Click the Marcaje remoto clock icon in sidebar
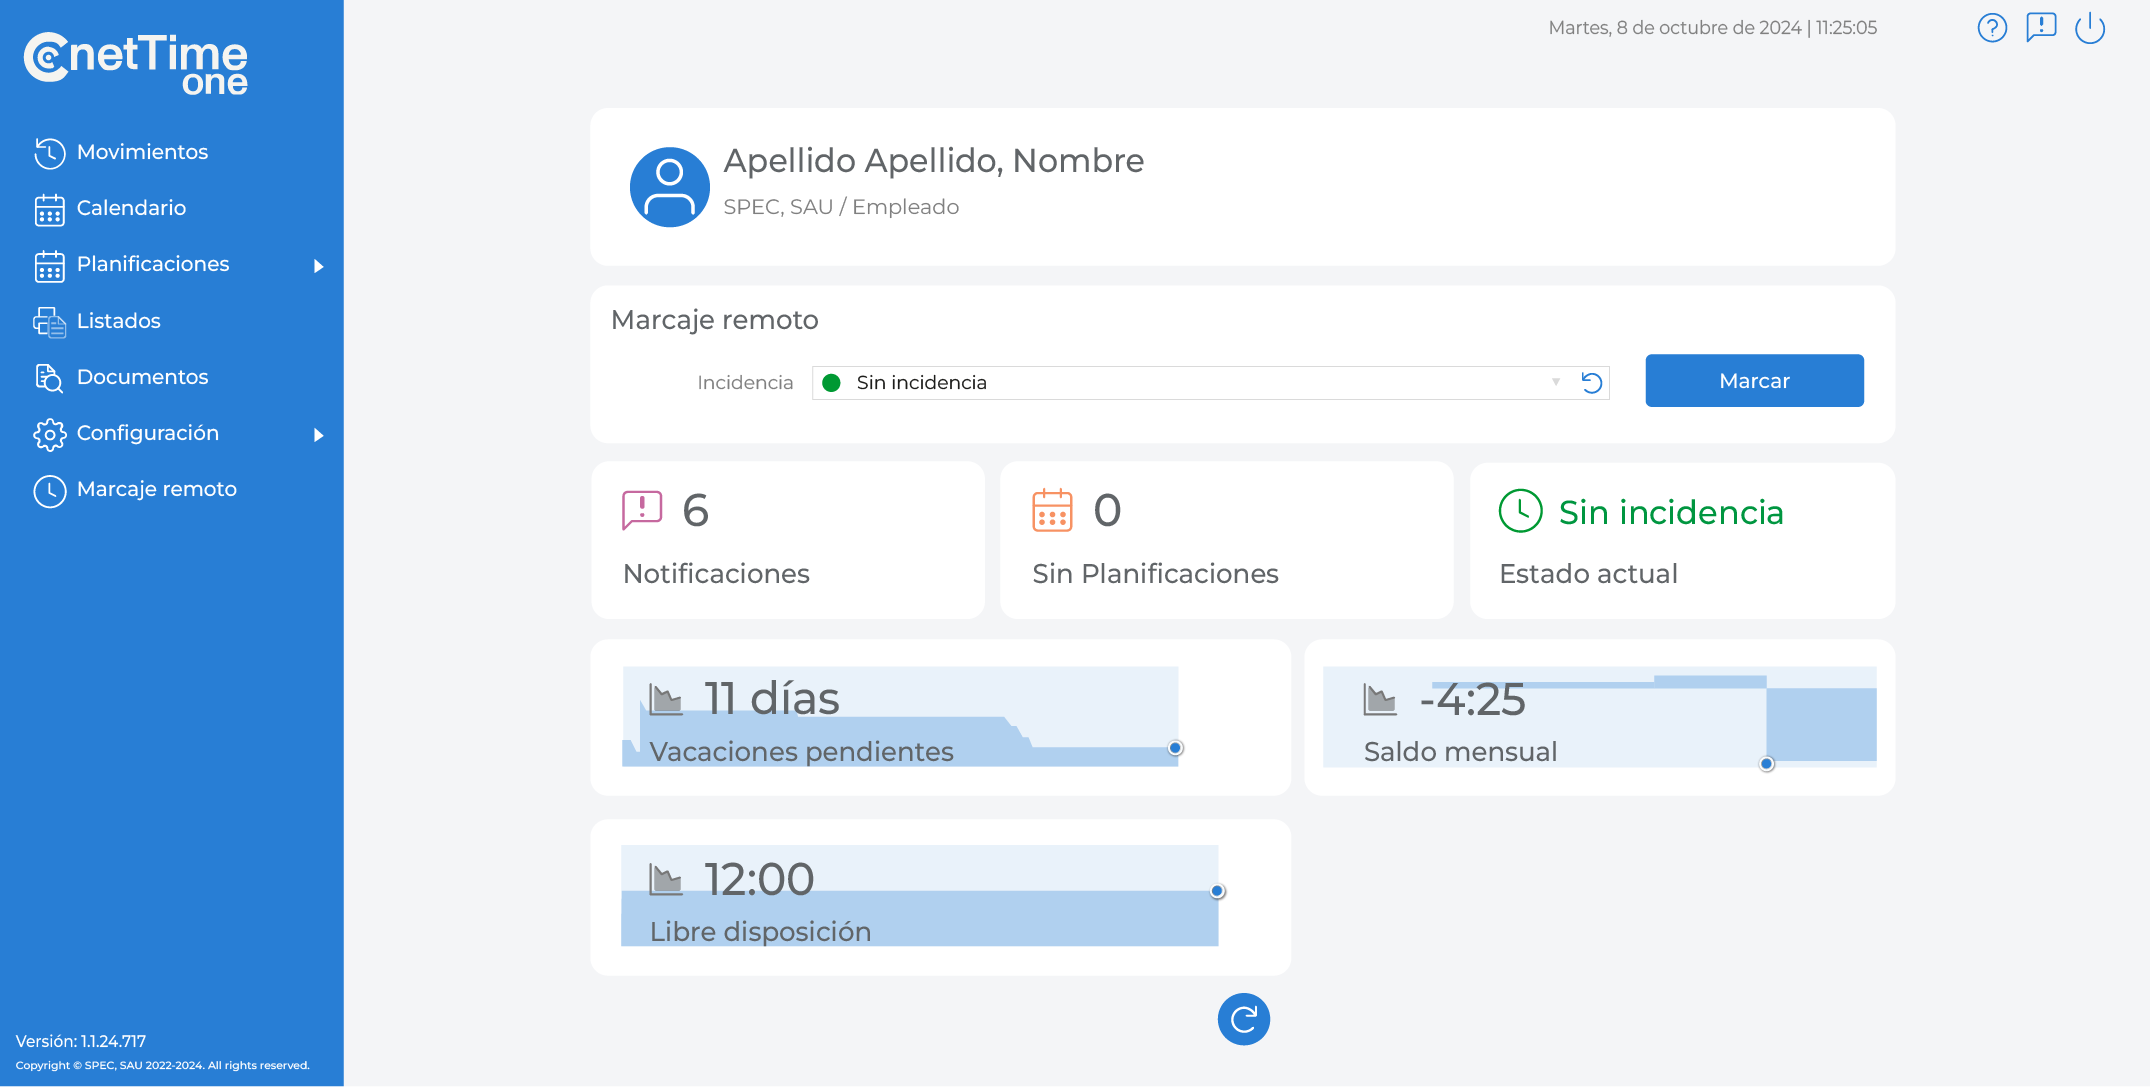This screenshot has width=2150, height=1087. click(x=50, y=490)
